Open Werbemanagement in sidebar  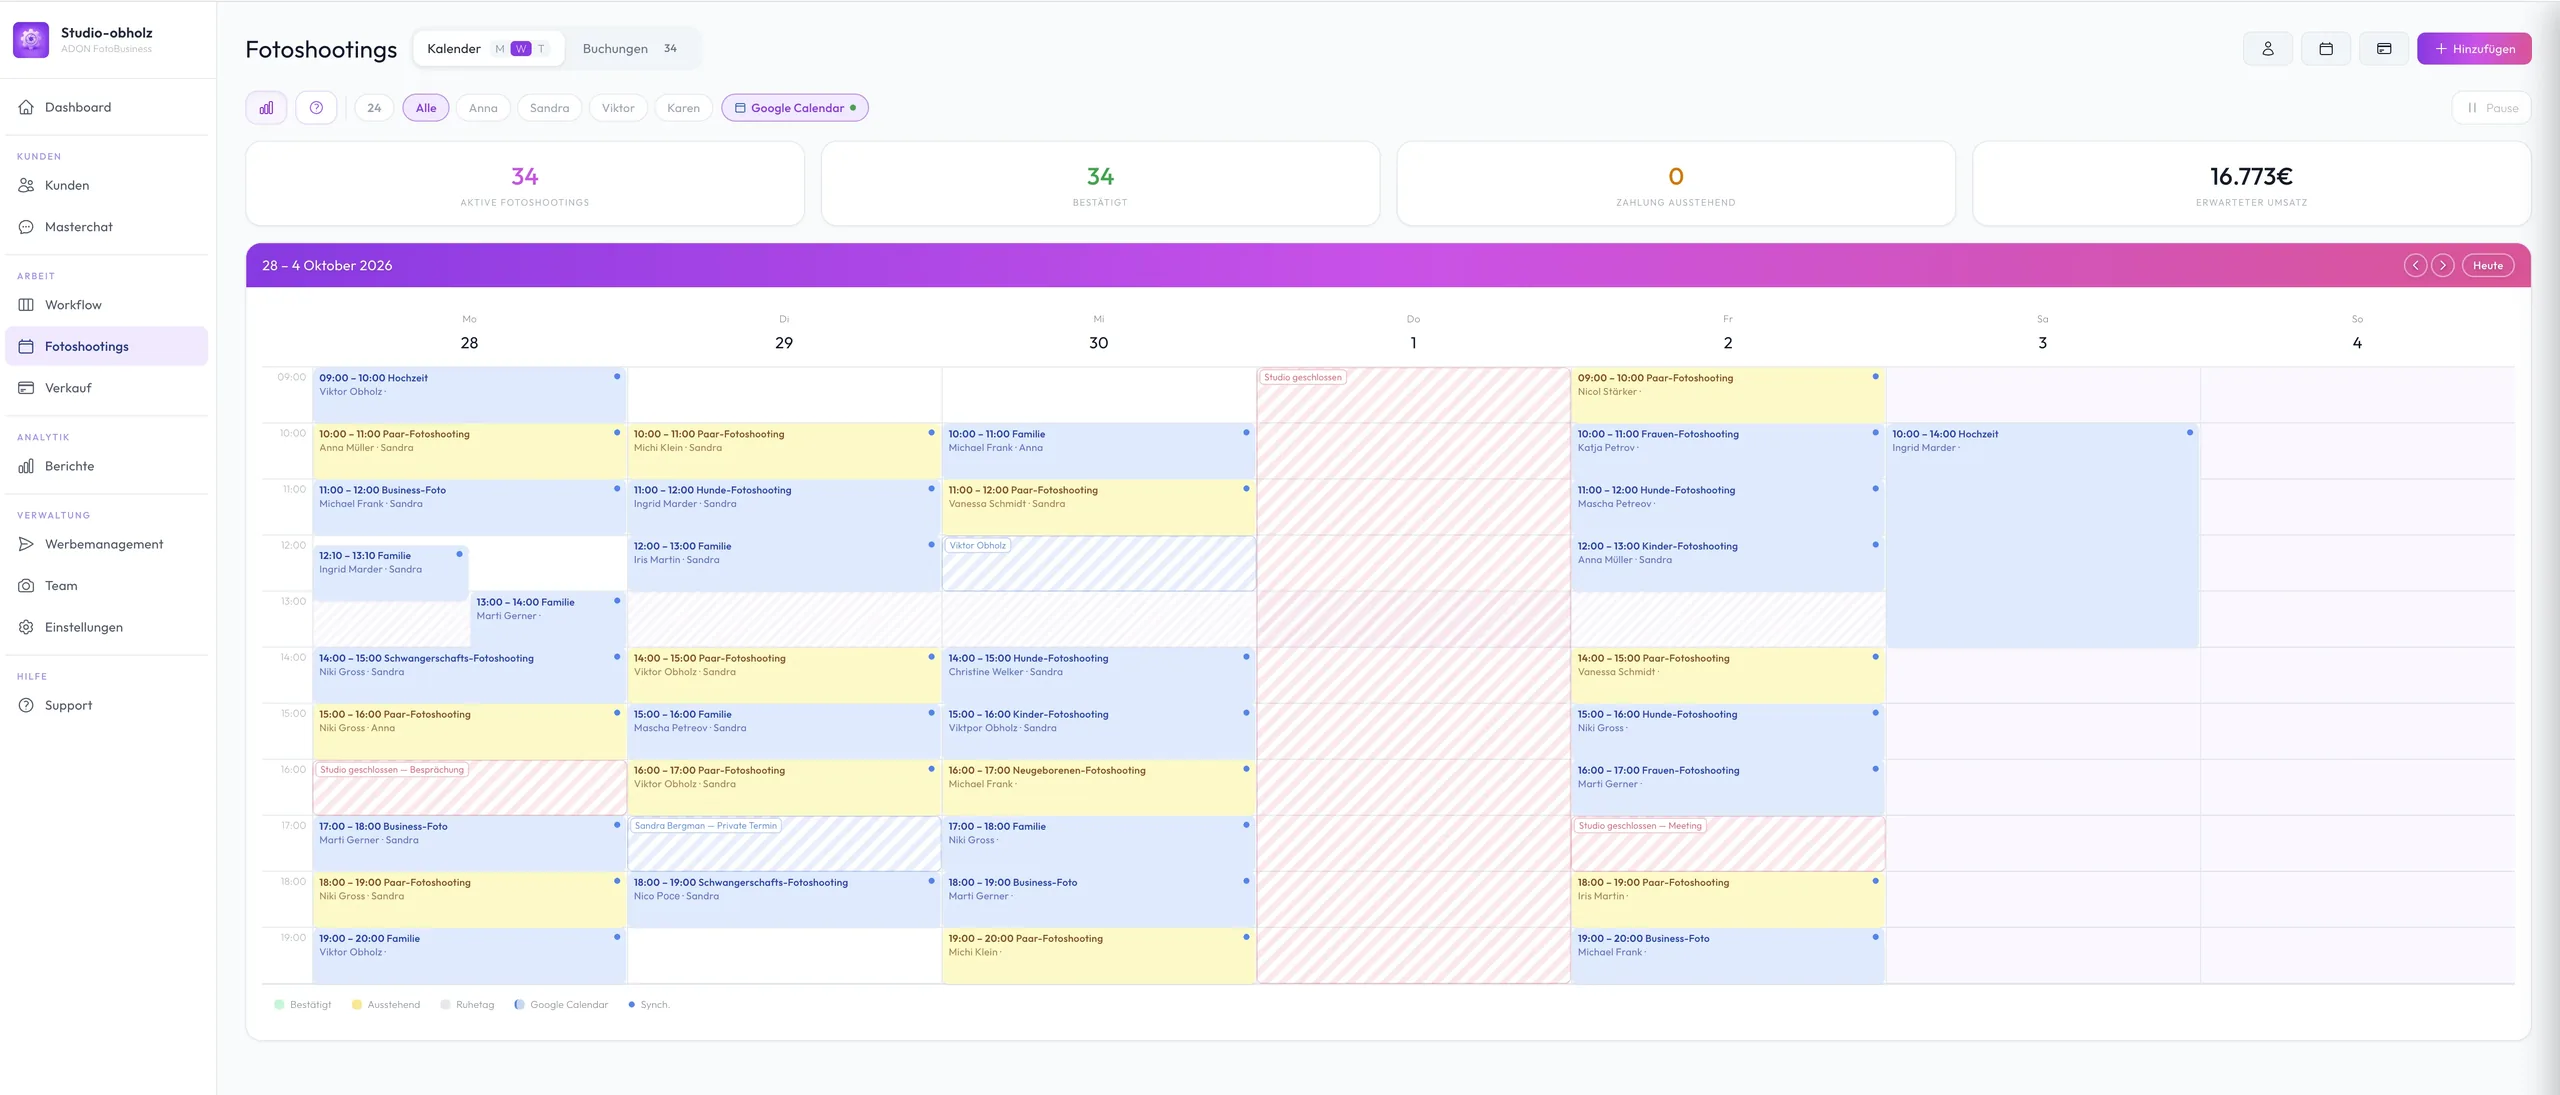pos(107,544)
